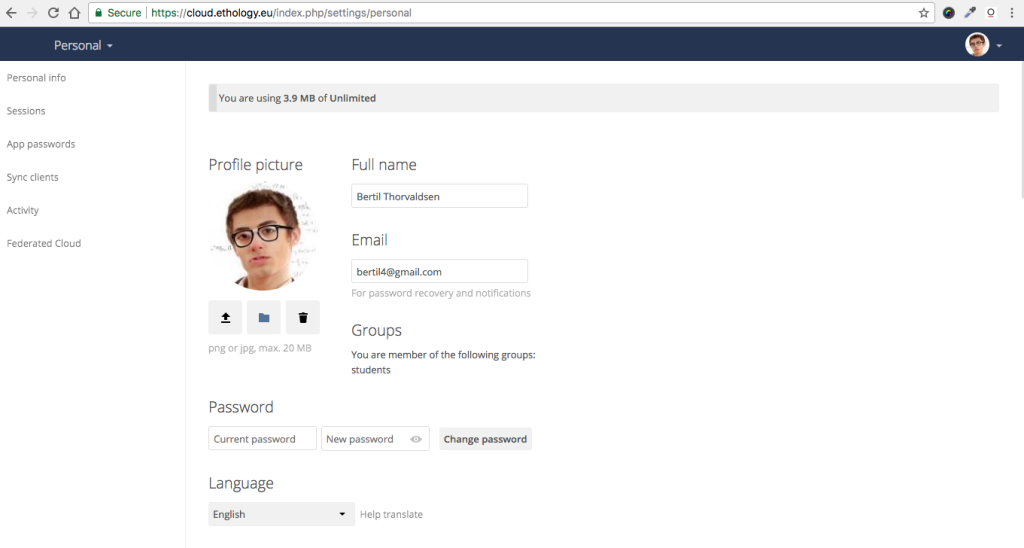Screen dimensions: 1024x548
Task: Go to the browser home icon
Action: (x=74, y=12)
